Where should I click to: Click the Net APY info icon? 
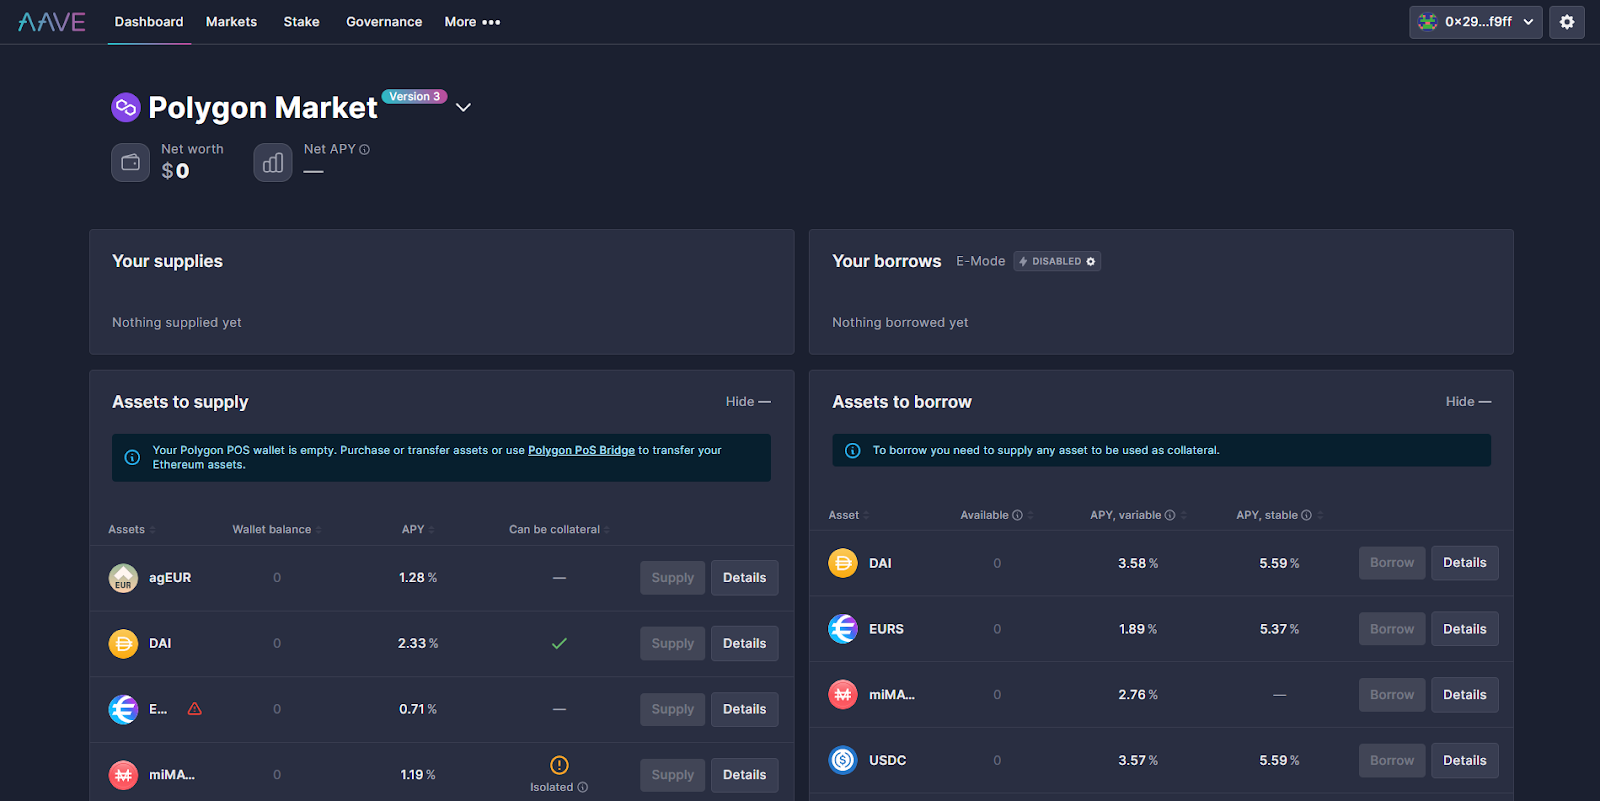[x=365, y=150]
